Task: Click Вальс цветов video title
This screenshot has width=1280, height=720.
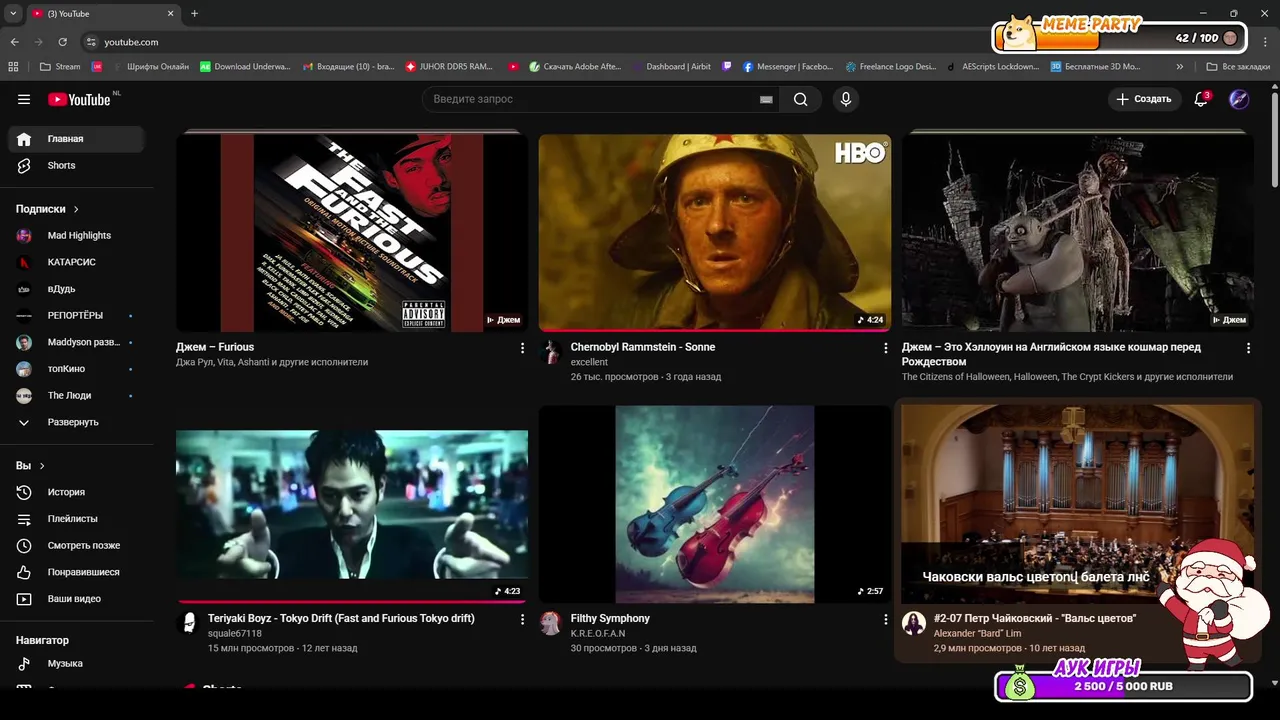Action: 1035,618
